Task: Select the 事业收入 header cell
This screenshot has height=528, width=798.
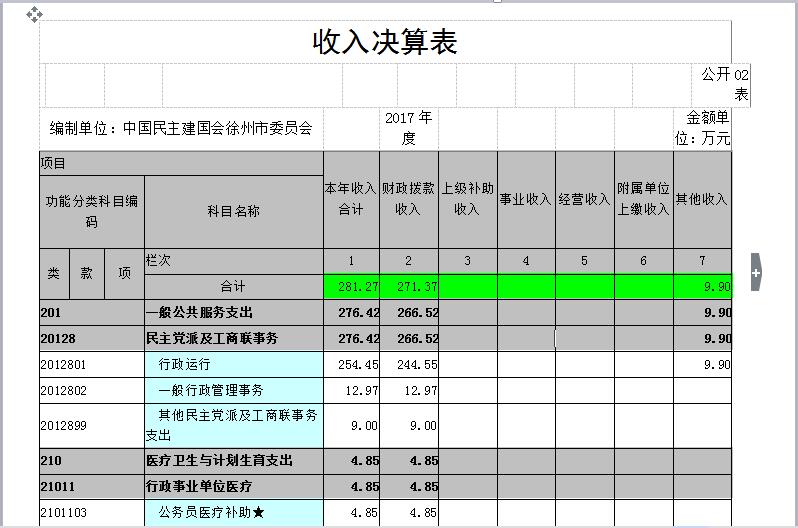Action: point(525,199)
